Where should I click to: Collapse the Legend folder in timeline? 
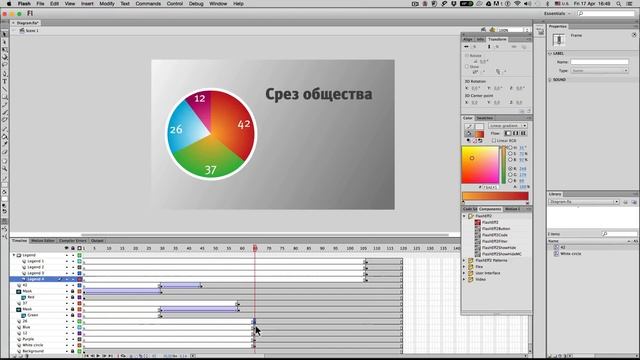pyautogui.click(x=14, y=255)
